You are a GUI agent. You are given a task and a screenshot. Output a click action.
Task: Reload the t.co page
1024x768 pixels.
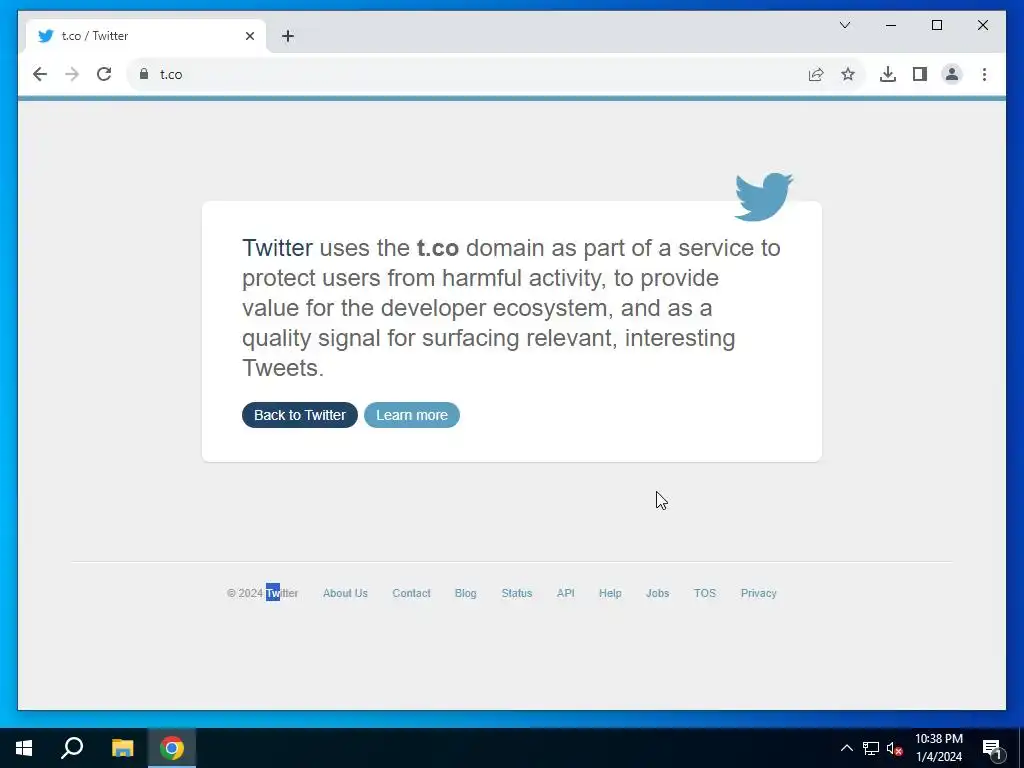click(x=104, y=74)
